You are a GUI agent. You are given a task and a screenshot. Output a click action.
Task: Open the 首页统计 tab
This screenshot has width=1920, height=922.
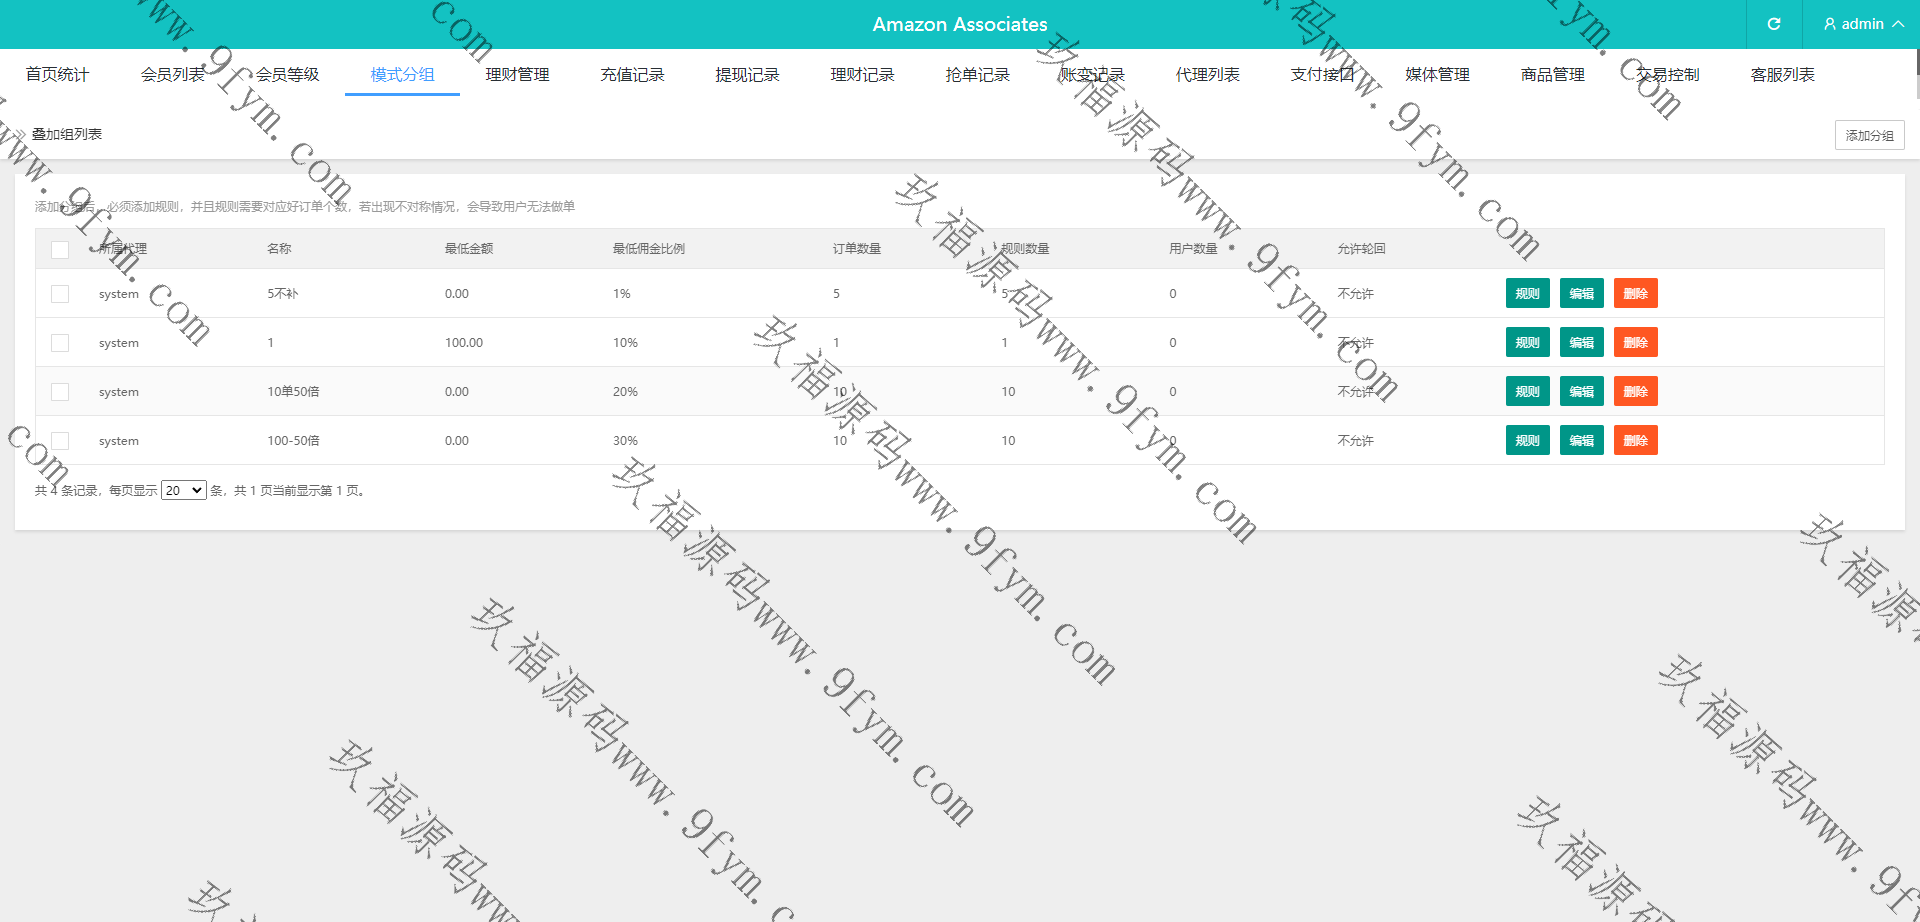tap(57, 75)
